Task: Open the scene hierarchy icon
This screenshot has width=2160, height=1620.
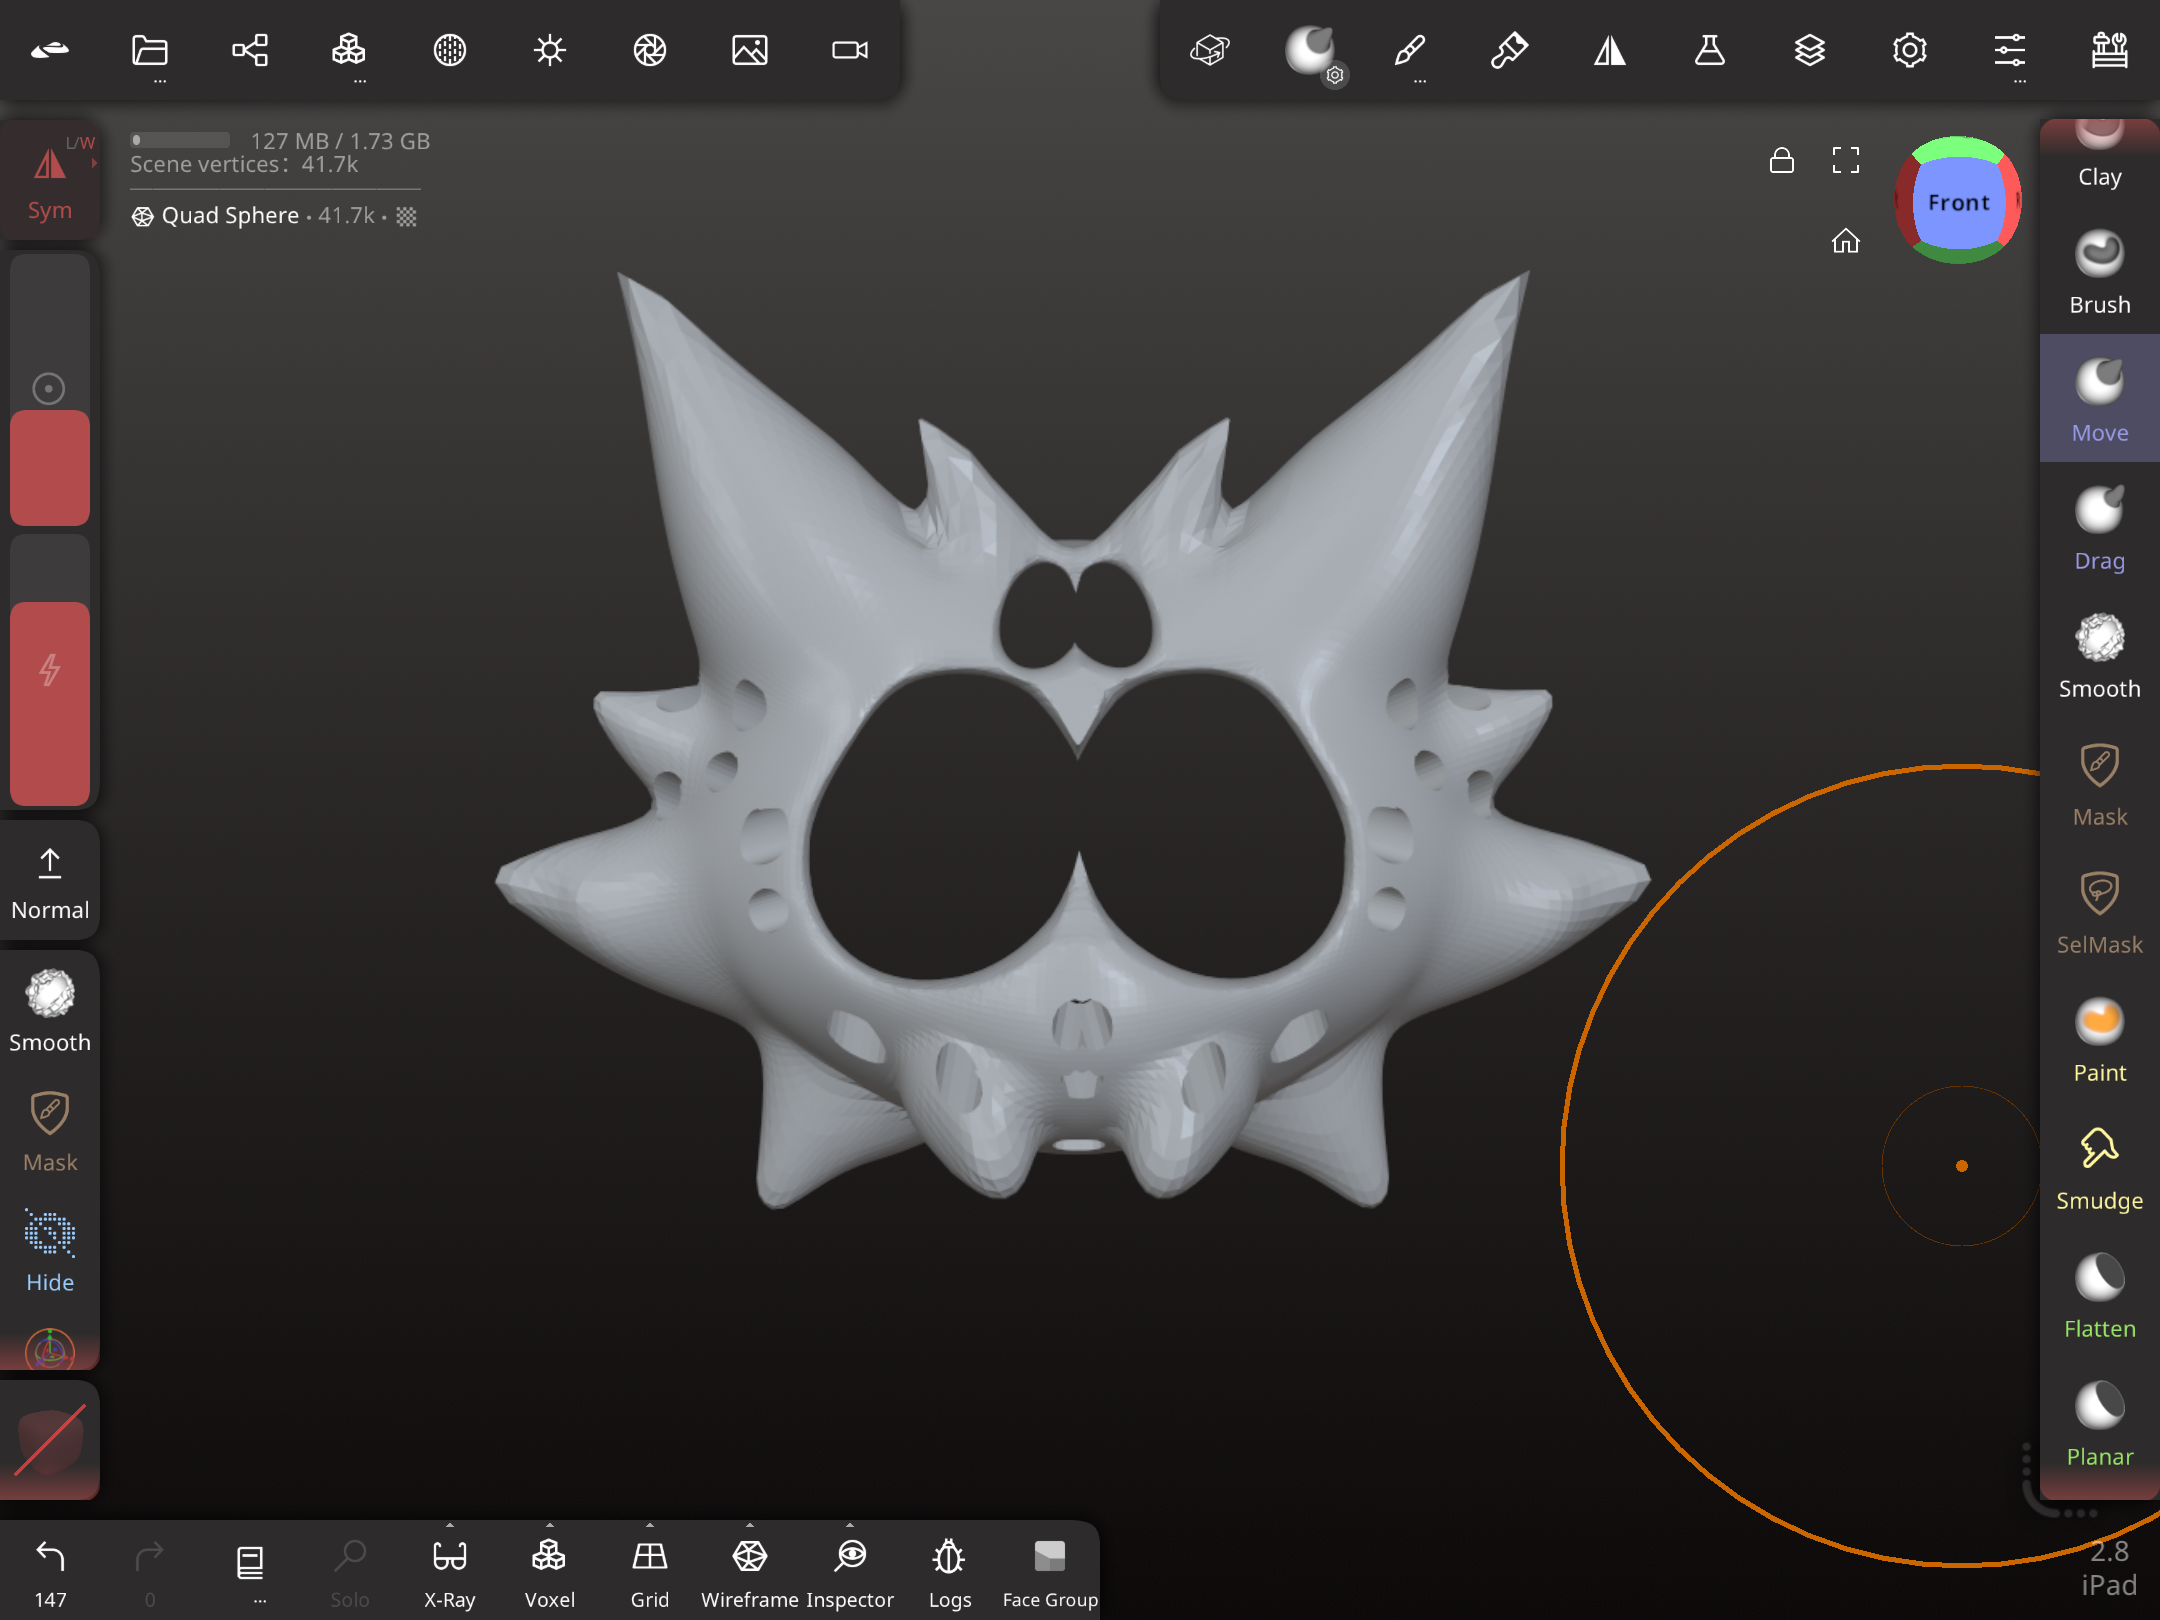Action: click(250, 50)
